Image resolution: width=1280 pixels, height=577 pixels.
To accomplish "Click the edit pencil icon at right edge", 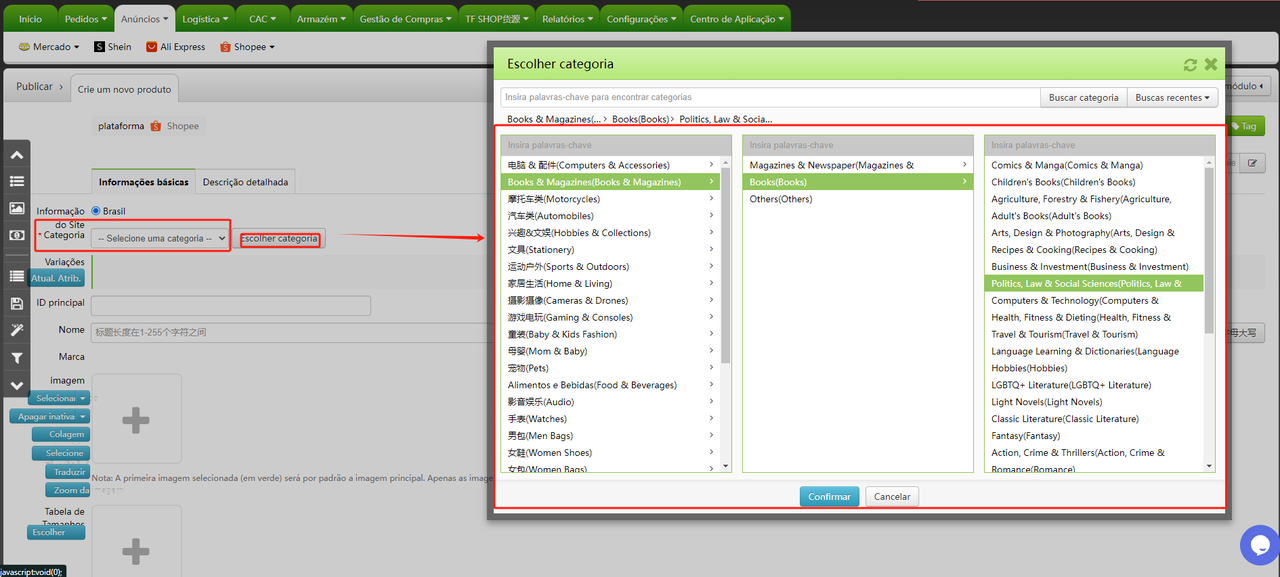I will 1250,162.
